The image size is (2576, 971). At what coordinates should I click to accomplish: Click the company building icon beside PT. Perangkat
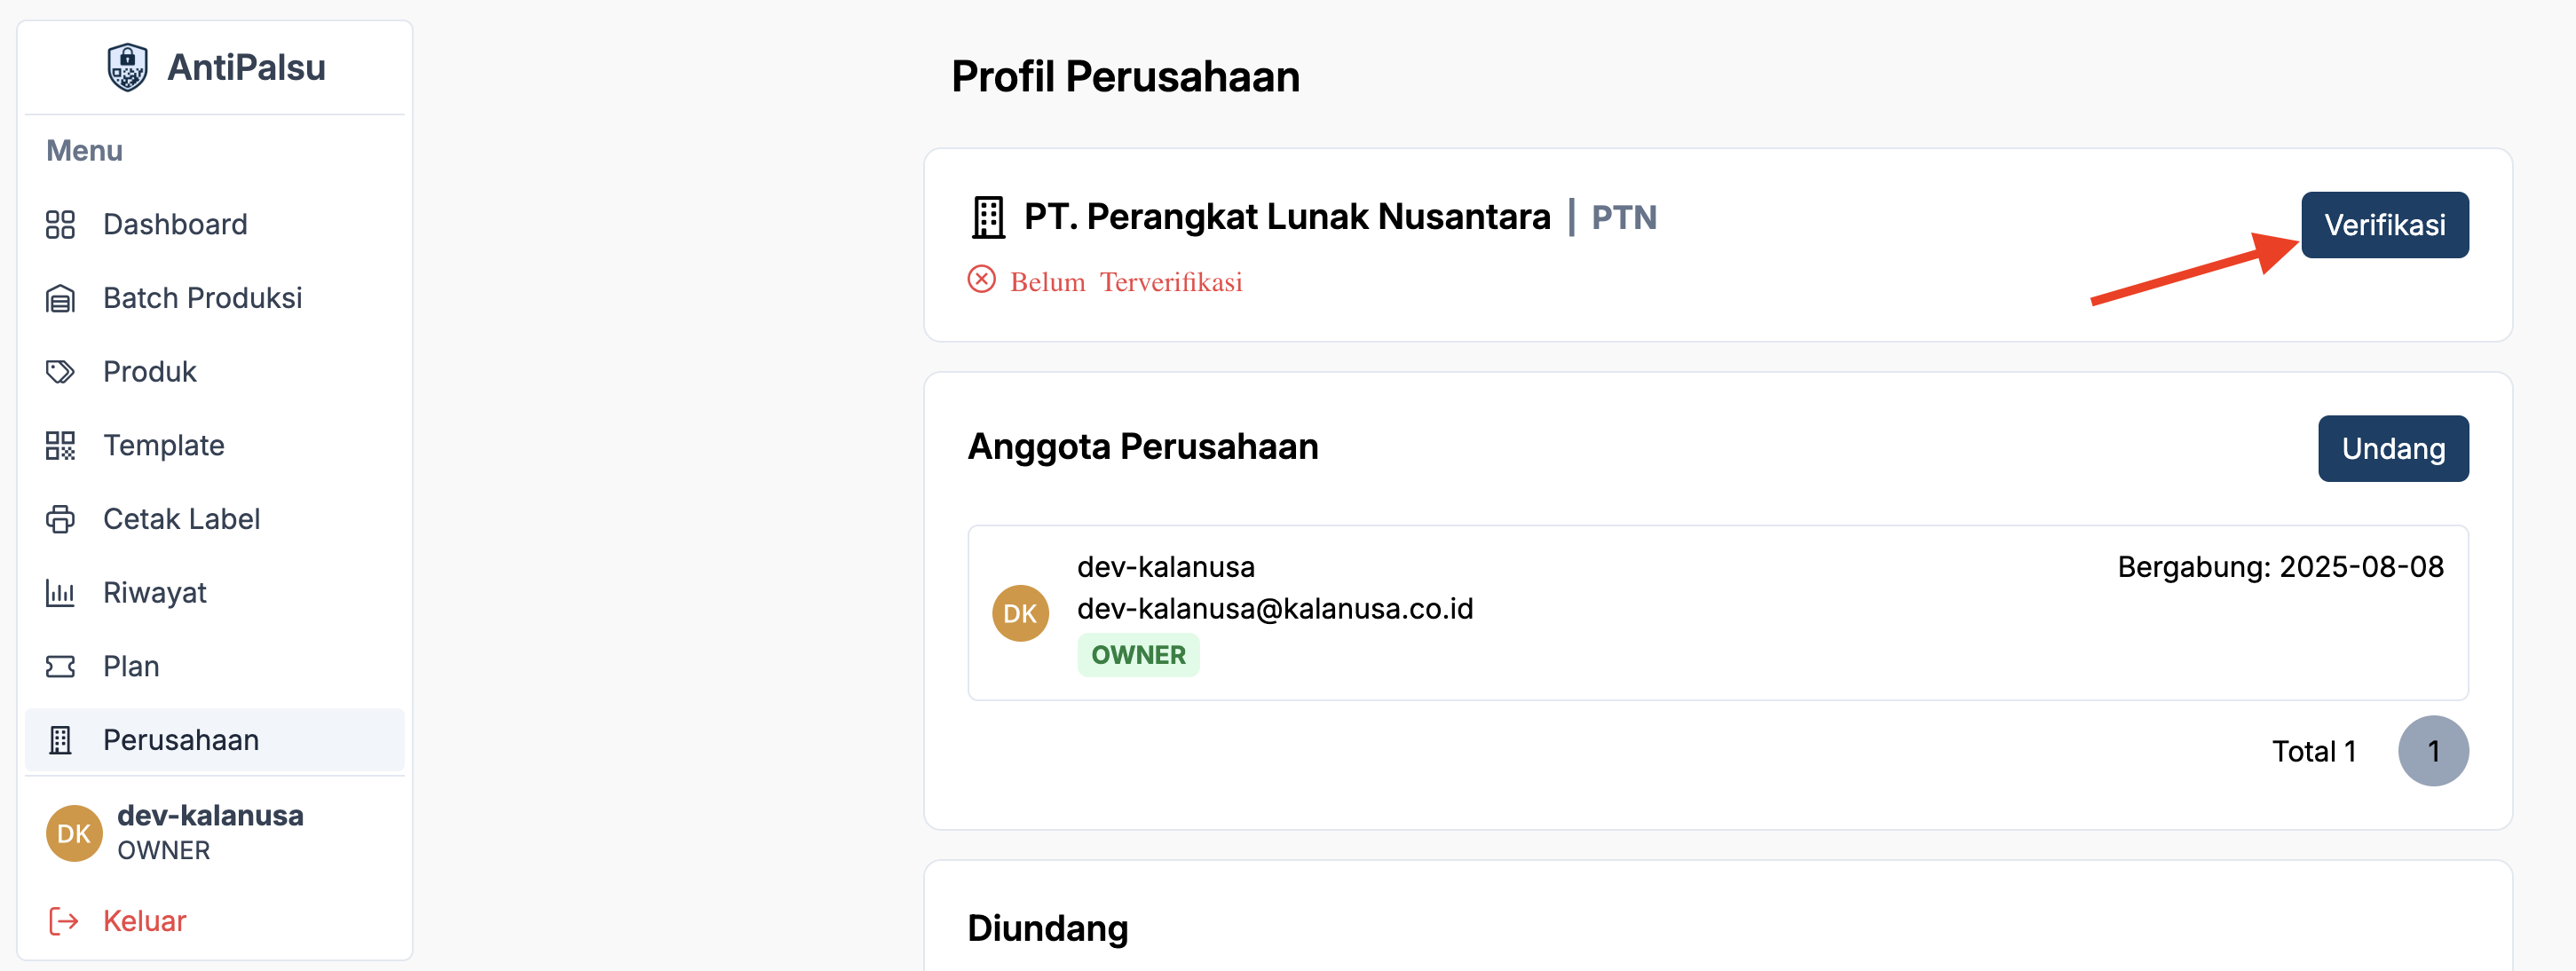tap(988, 217)
